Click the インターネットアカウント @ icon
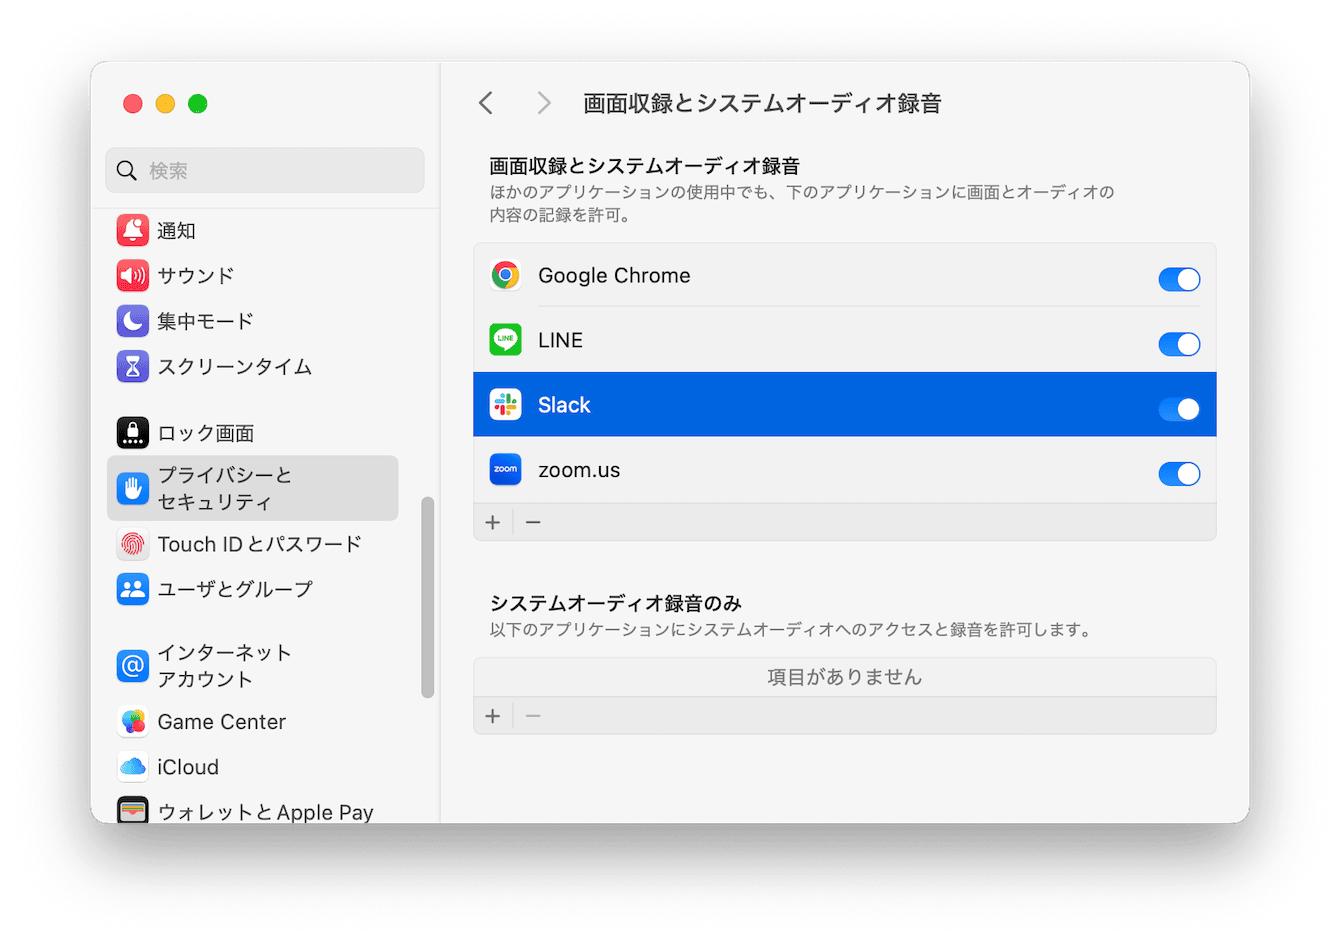This screenshot has width=1340, height=943. [133, 665]
